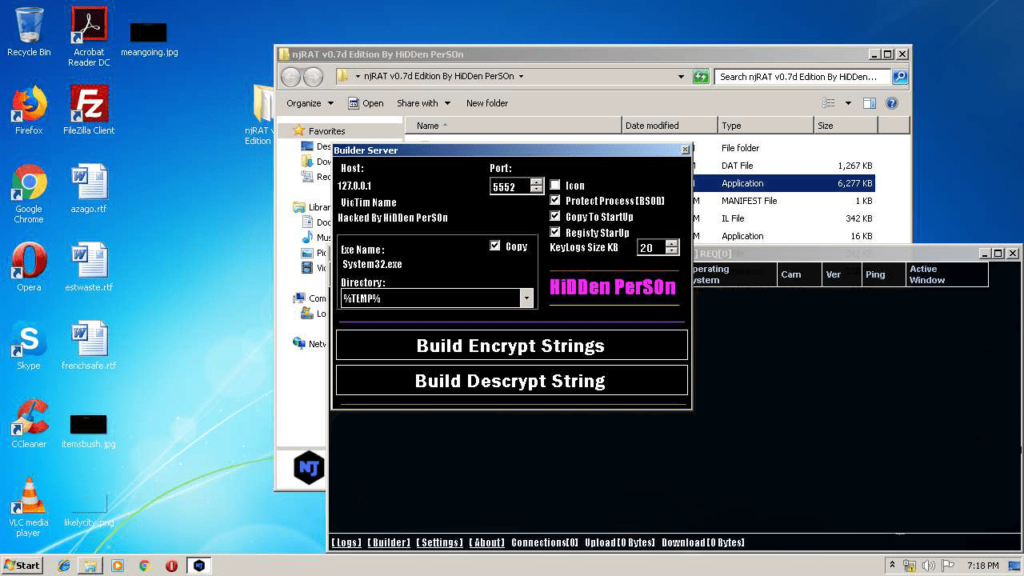This screenshot has width=1024, height=576.
Task: Open the Firefox desktop shortcut
Action: 29,110
